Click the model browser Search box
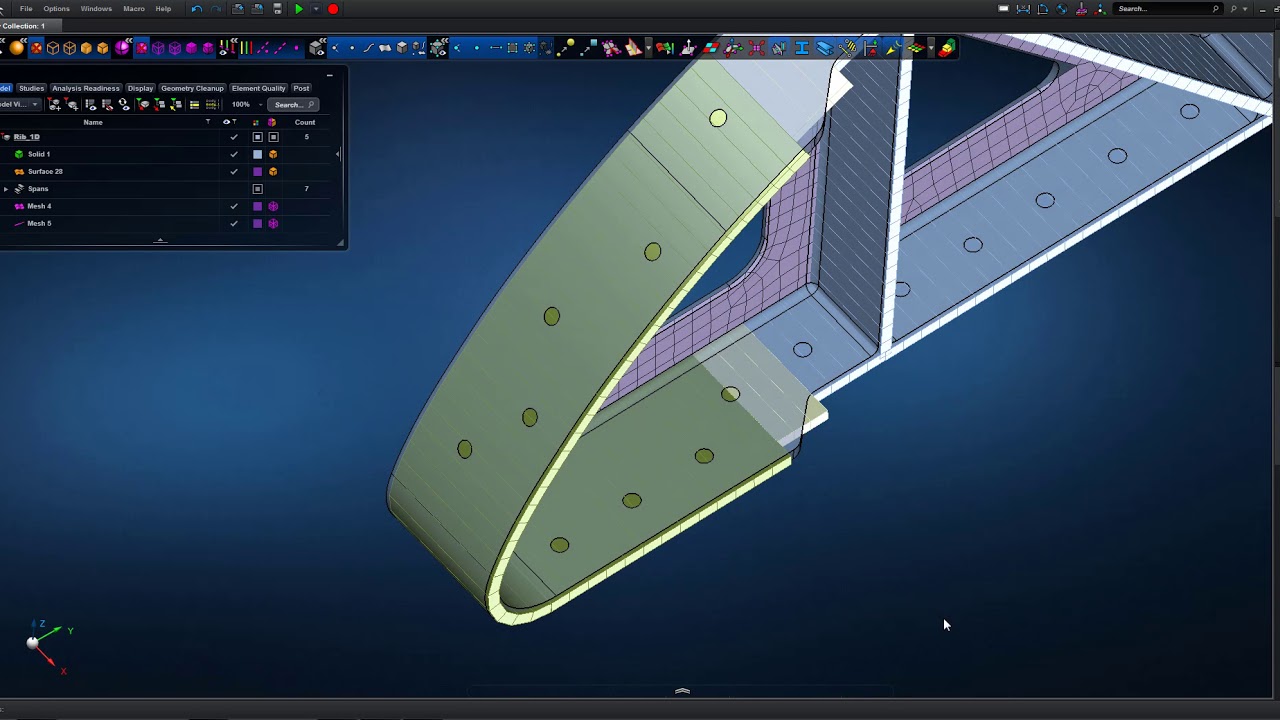1280x720 pixels. click(x=293, y=105)
